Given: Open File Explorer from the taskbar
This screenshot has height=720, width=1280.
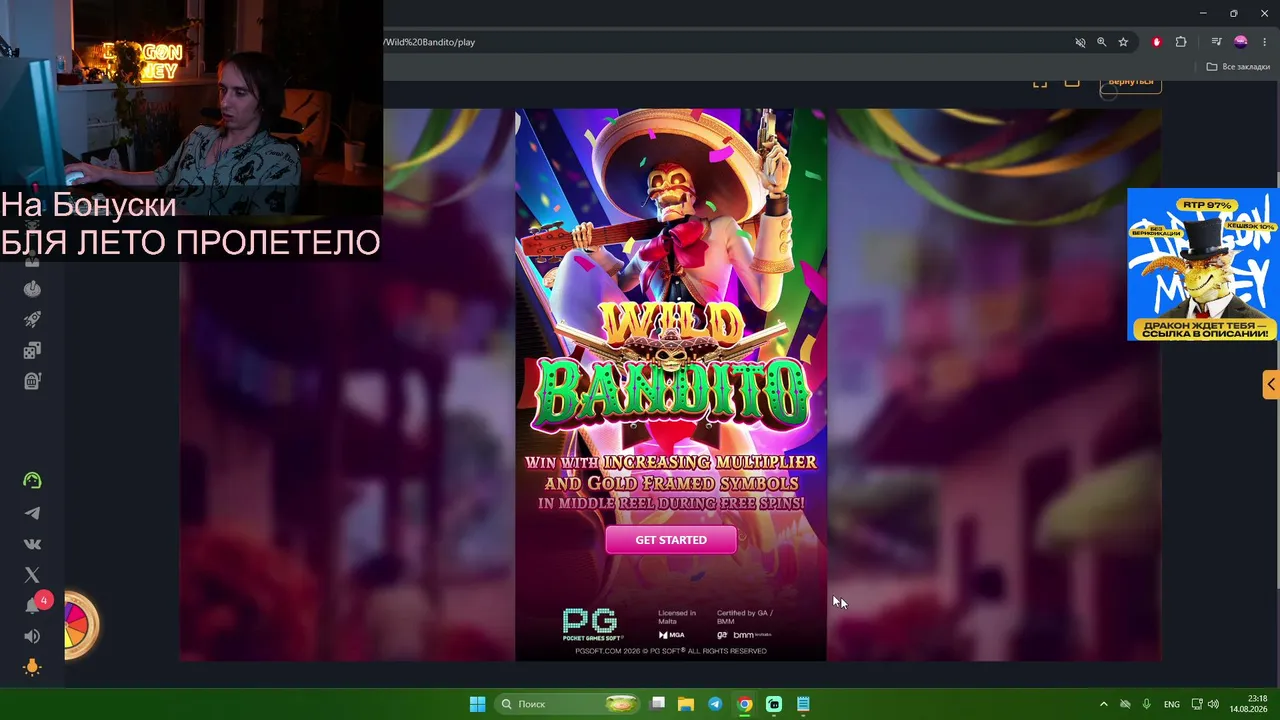Looking at the screenshot, I should click(686, 704).
